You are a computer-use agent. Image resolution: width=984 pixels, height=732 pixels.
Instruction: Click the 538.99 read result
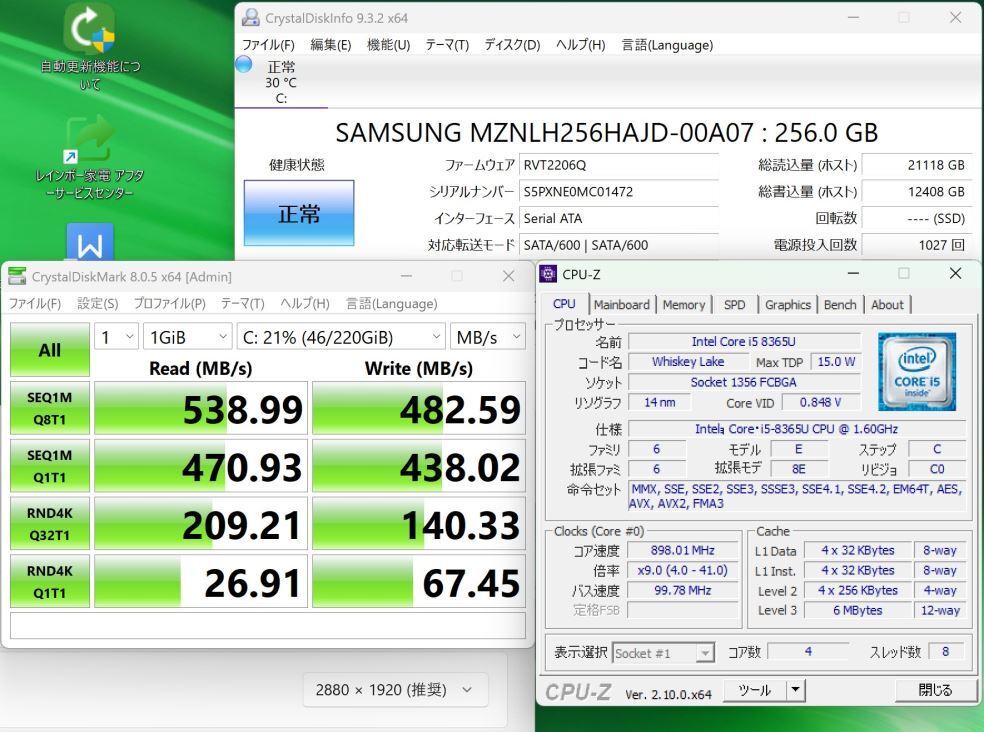(x=201, y=408)
